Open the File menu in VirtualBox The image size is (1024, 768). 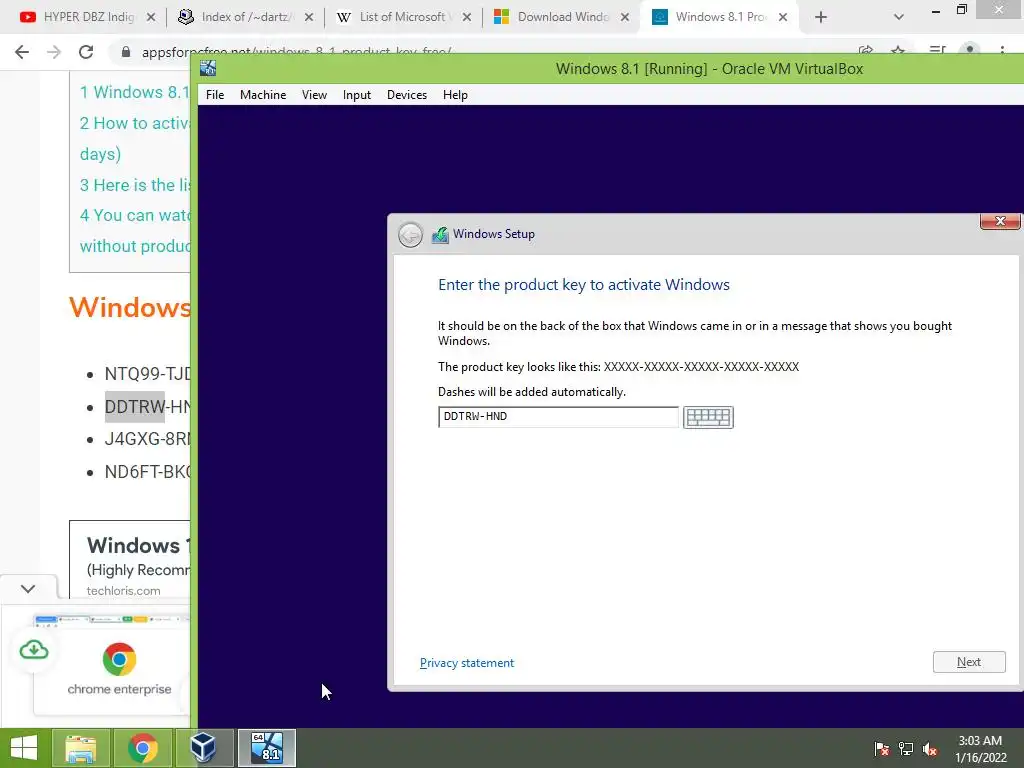(x=215, y=95)
